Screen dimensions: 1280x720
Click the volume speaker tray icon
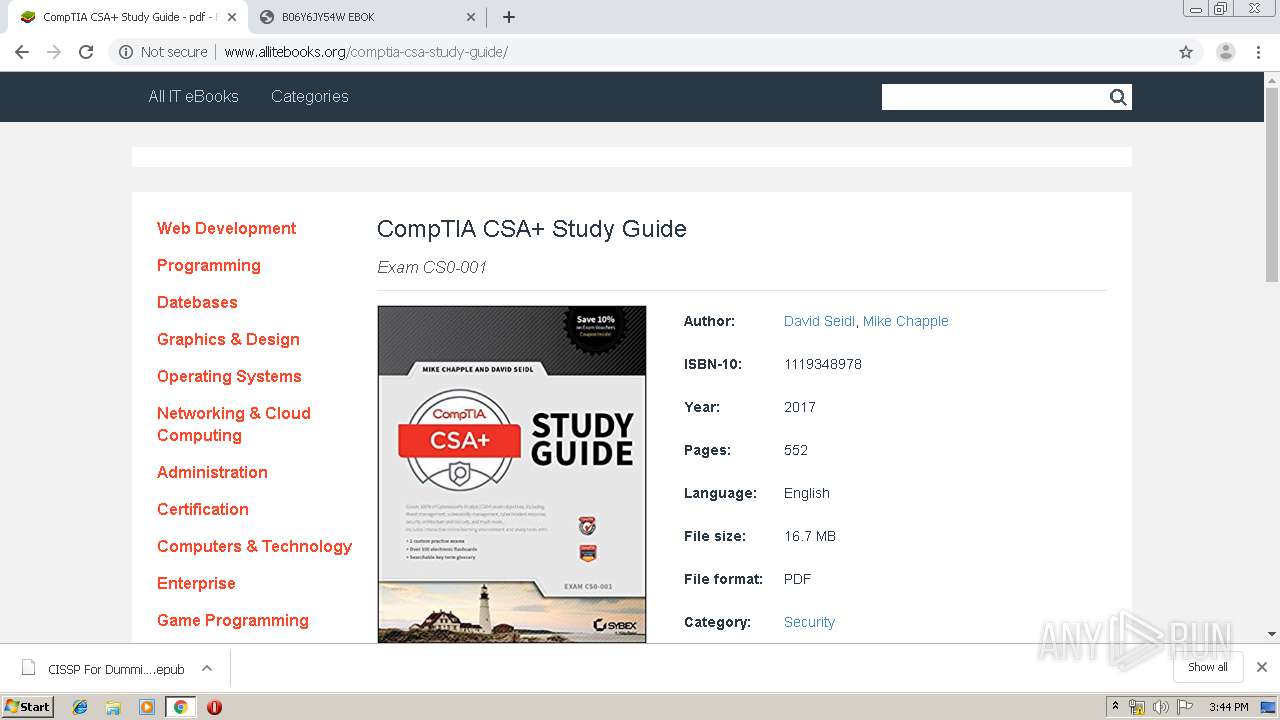(x=1160, y=707)
